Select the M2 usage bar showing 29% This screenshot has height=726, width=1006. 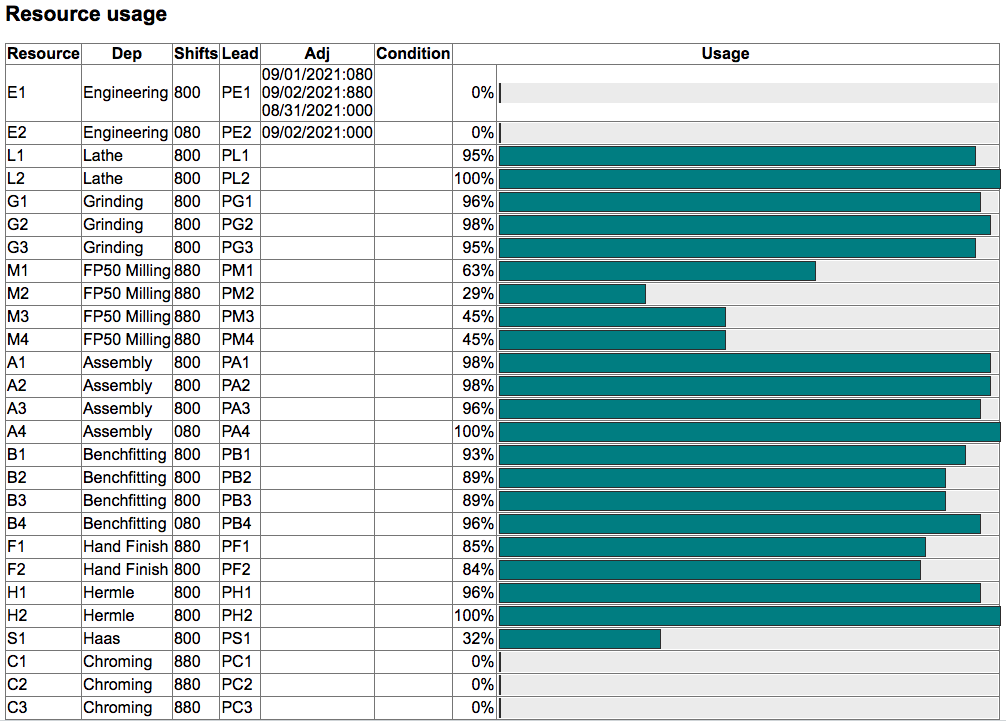click(x=572, y=294)
